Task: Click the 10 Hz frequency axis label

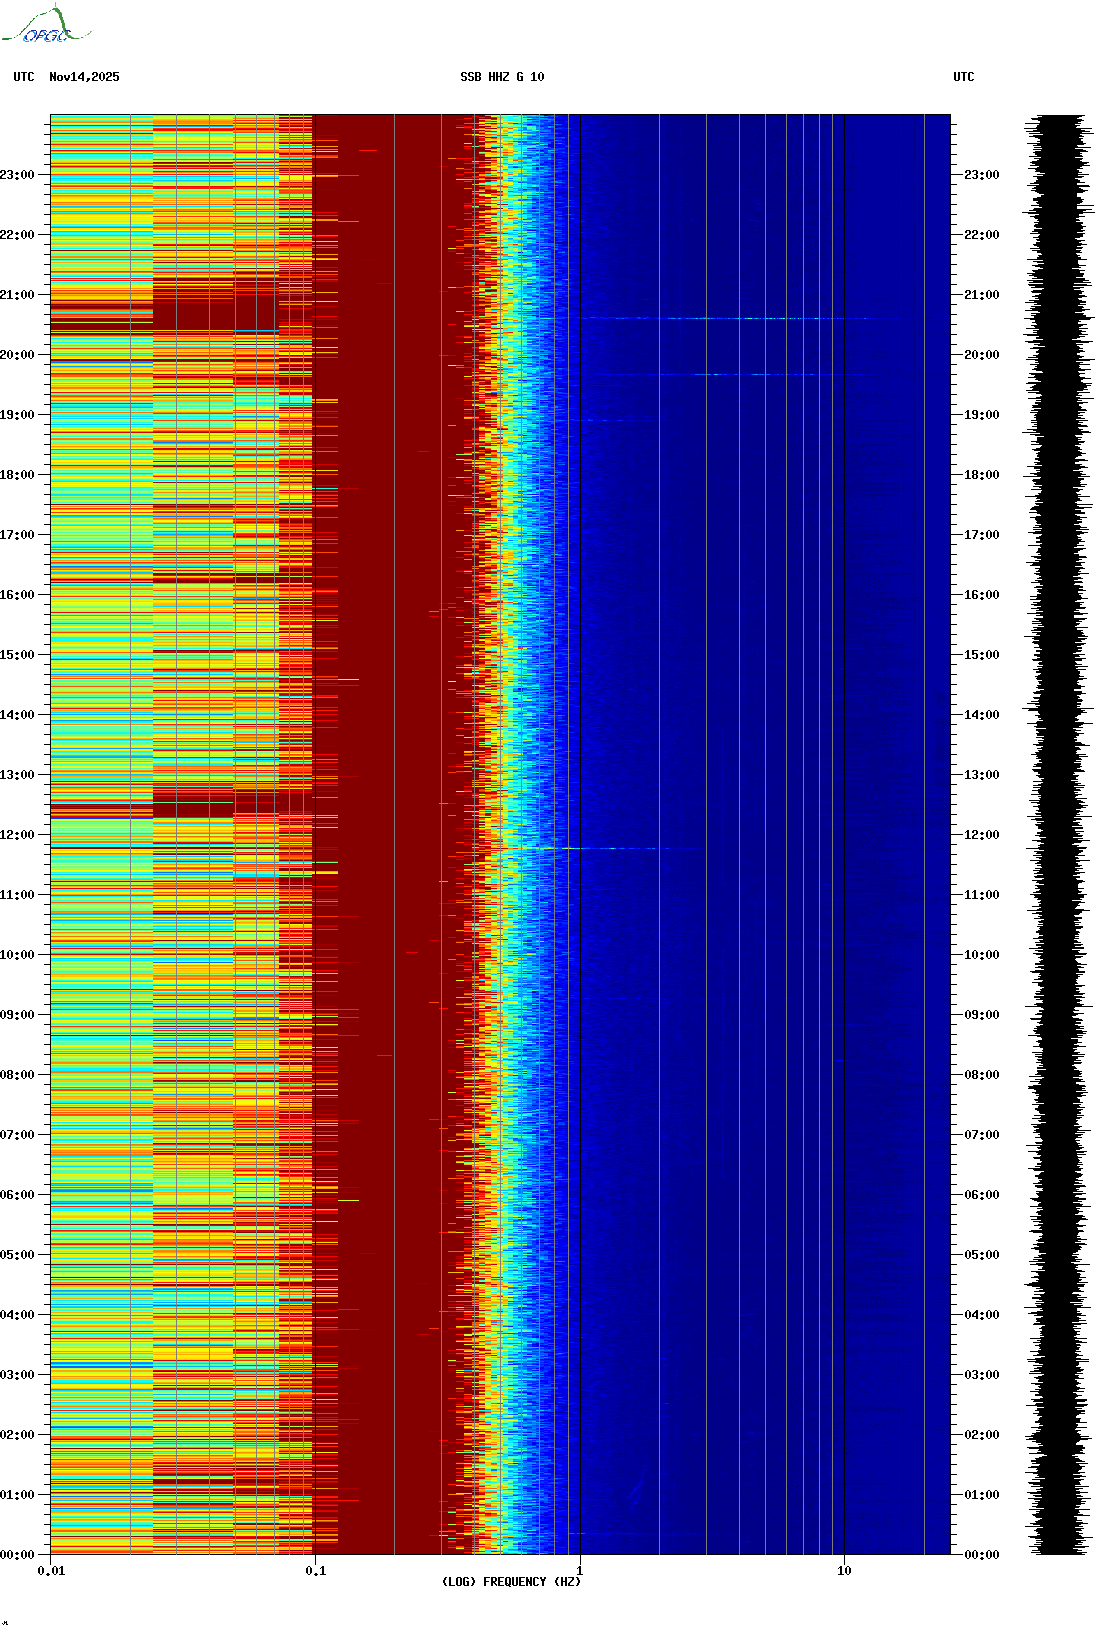Action: [x=844, y=1571]
